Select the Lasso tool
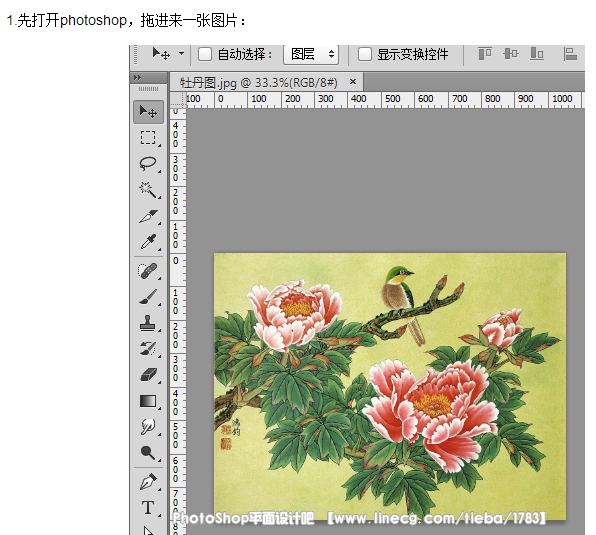The image size is (596, 535). point(148,163)
